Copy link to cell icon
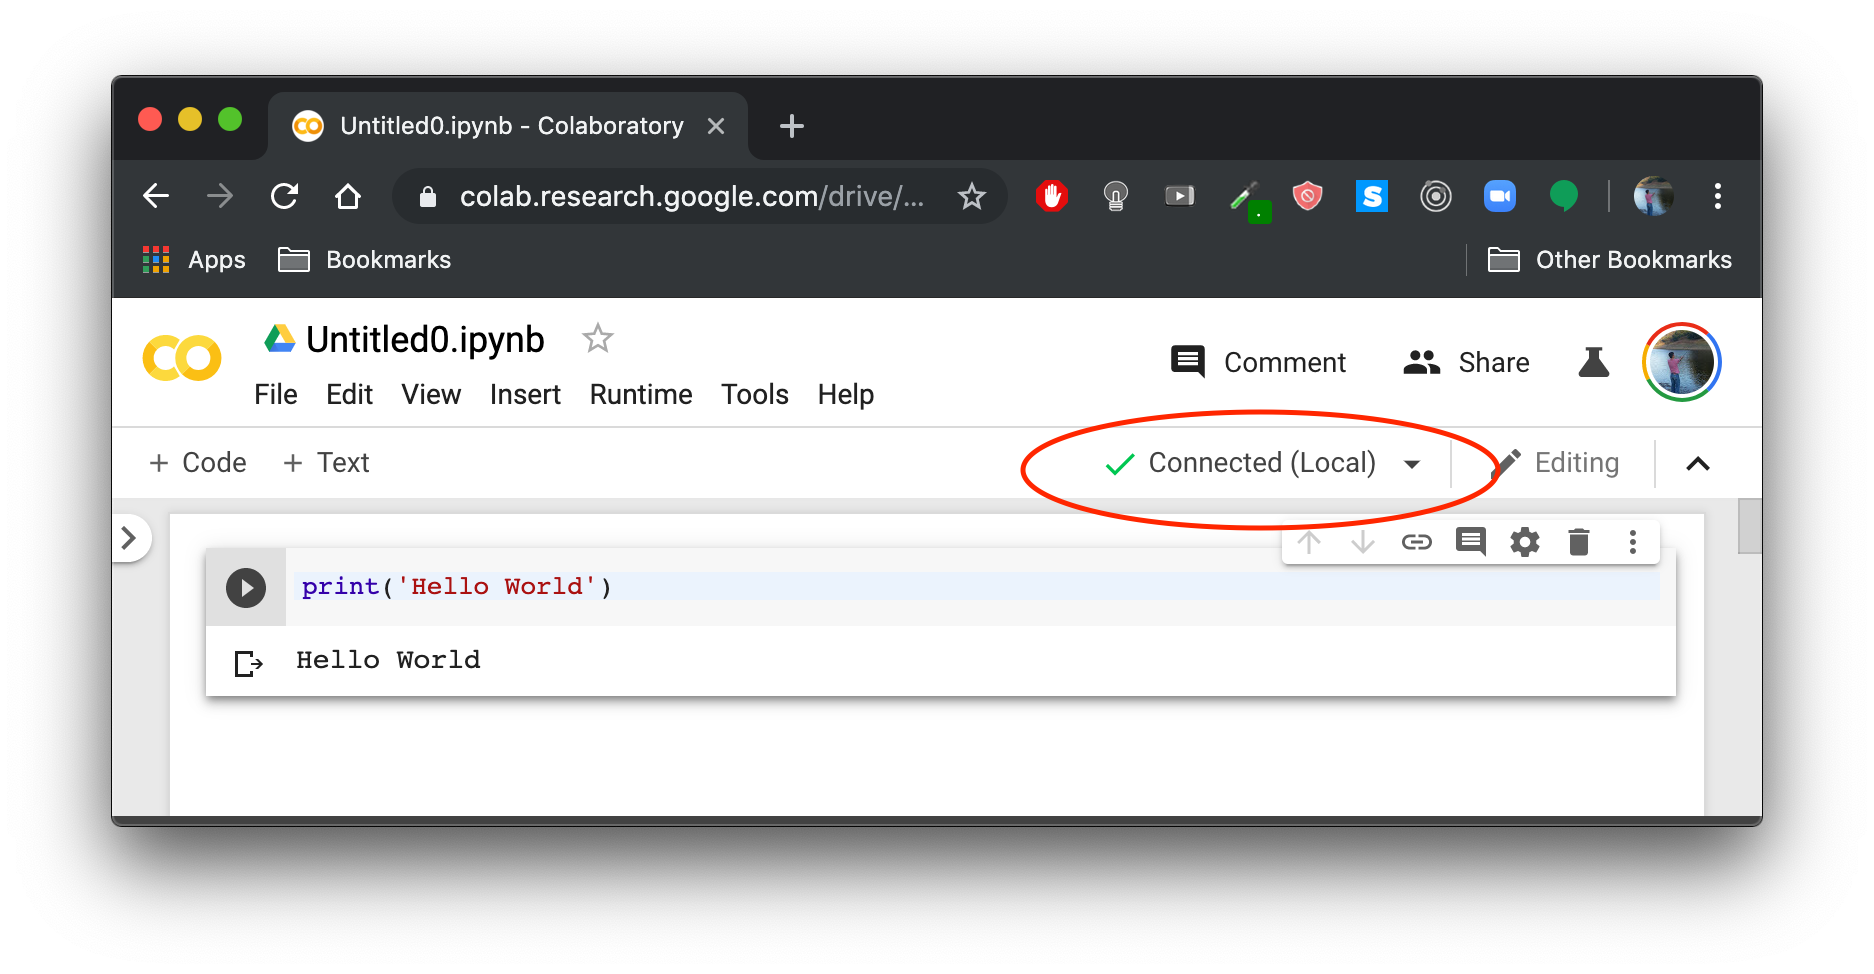This screenshot has width=1874, height=974. point(1416,542)
